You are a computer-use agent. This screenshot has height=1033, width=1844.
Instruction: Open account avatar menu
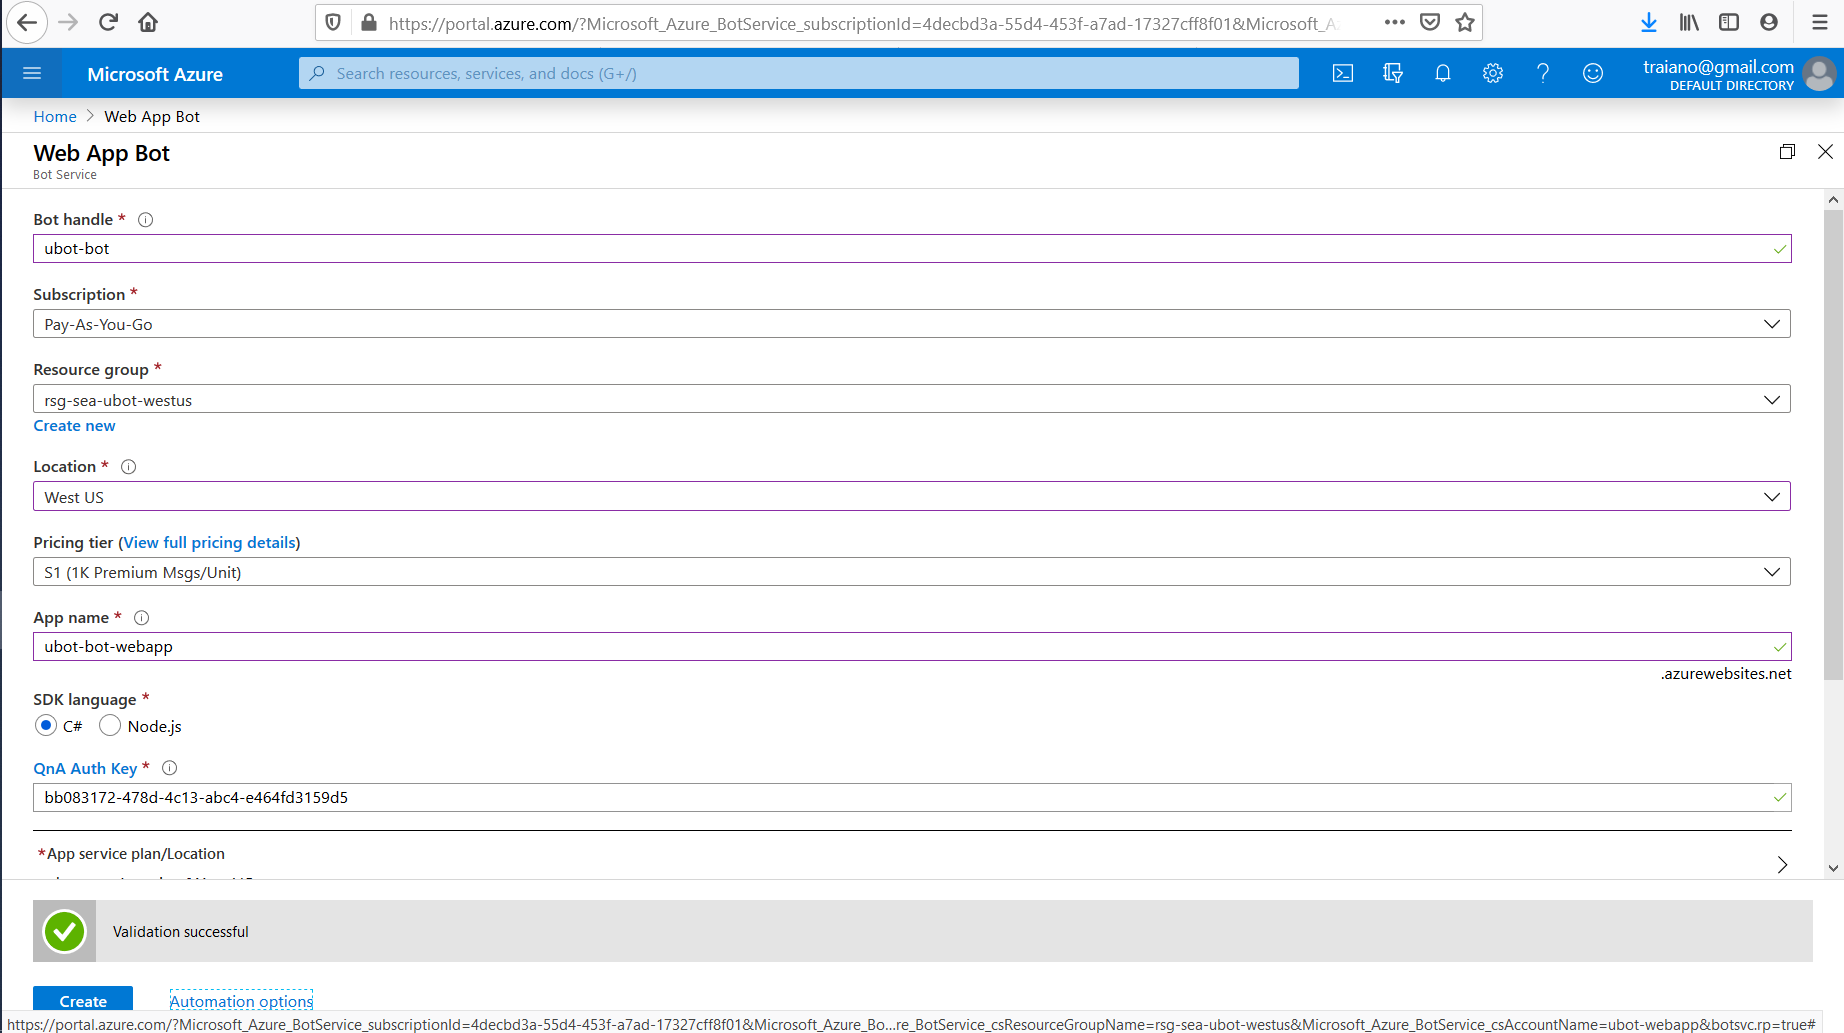click(1819, 74)
